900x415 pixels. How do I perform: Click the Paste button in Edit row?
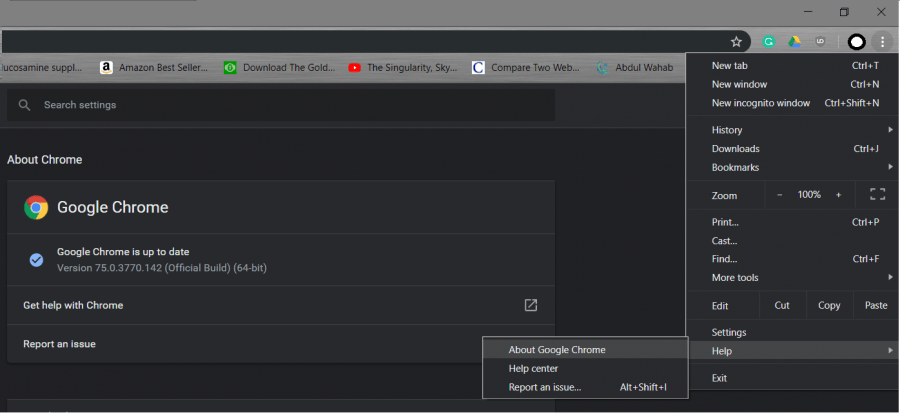[x=875, y=306]
